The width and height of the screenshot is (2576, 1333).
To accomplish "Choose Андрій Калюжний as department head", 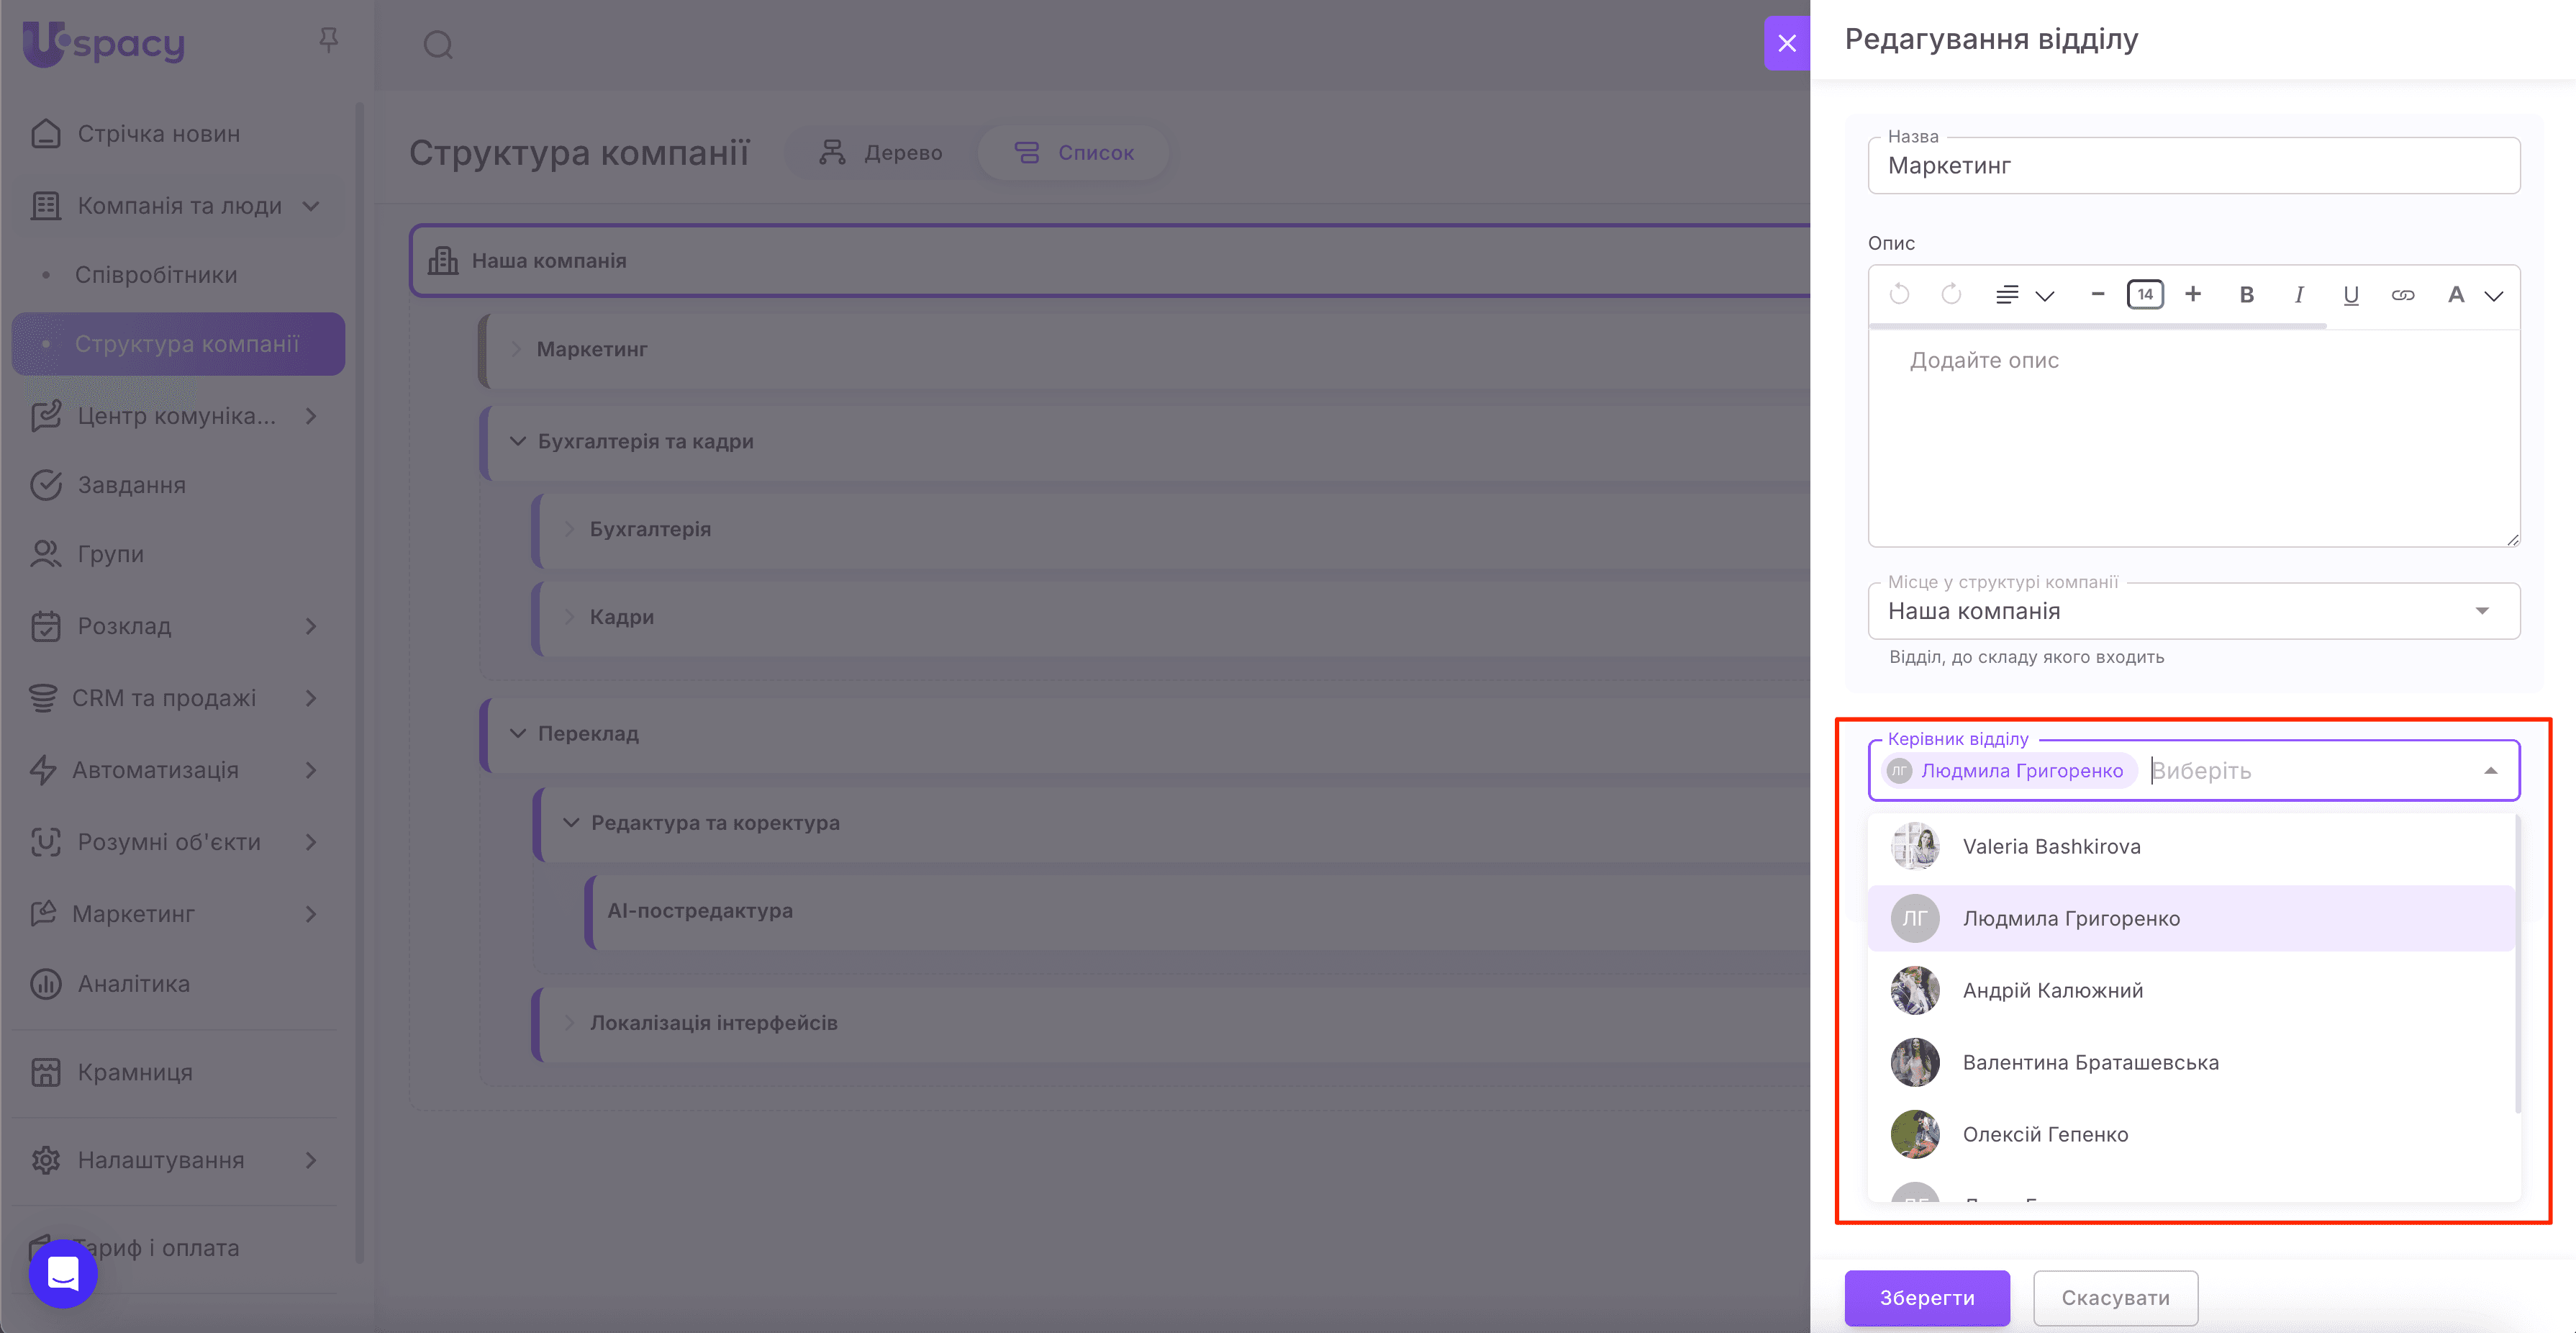I will [2052, 991].
